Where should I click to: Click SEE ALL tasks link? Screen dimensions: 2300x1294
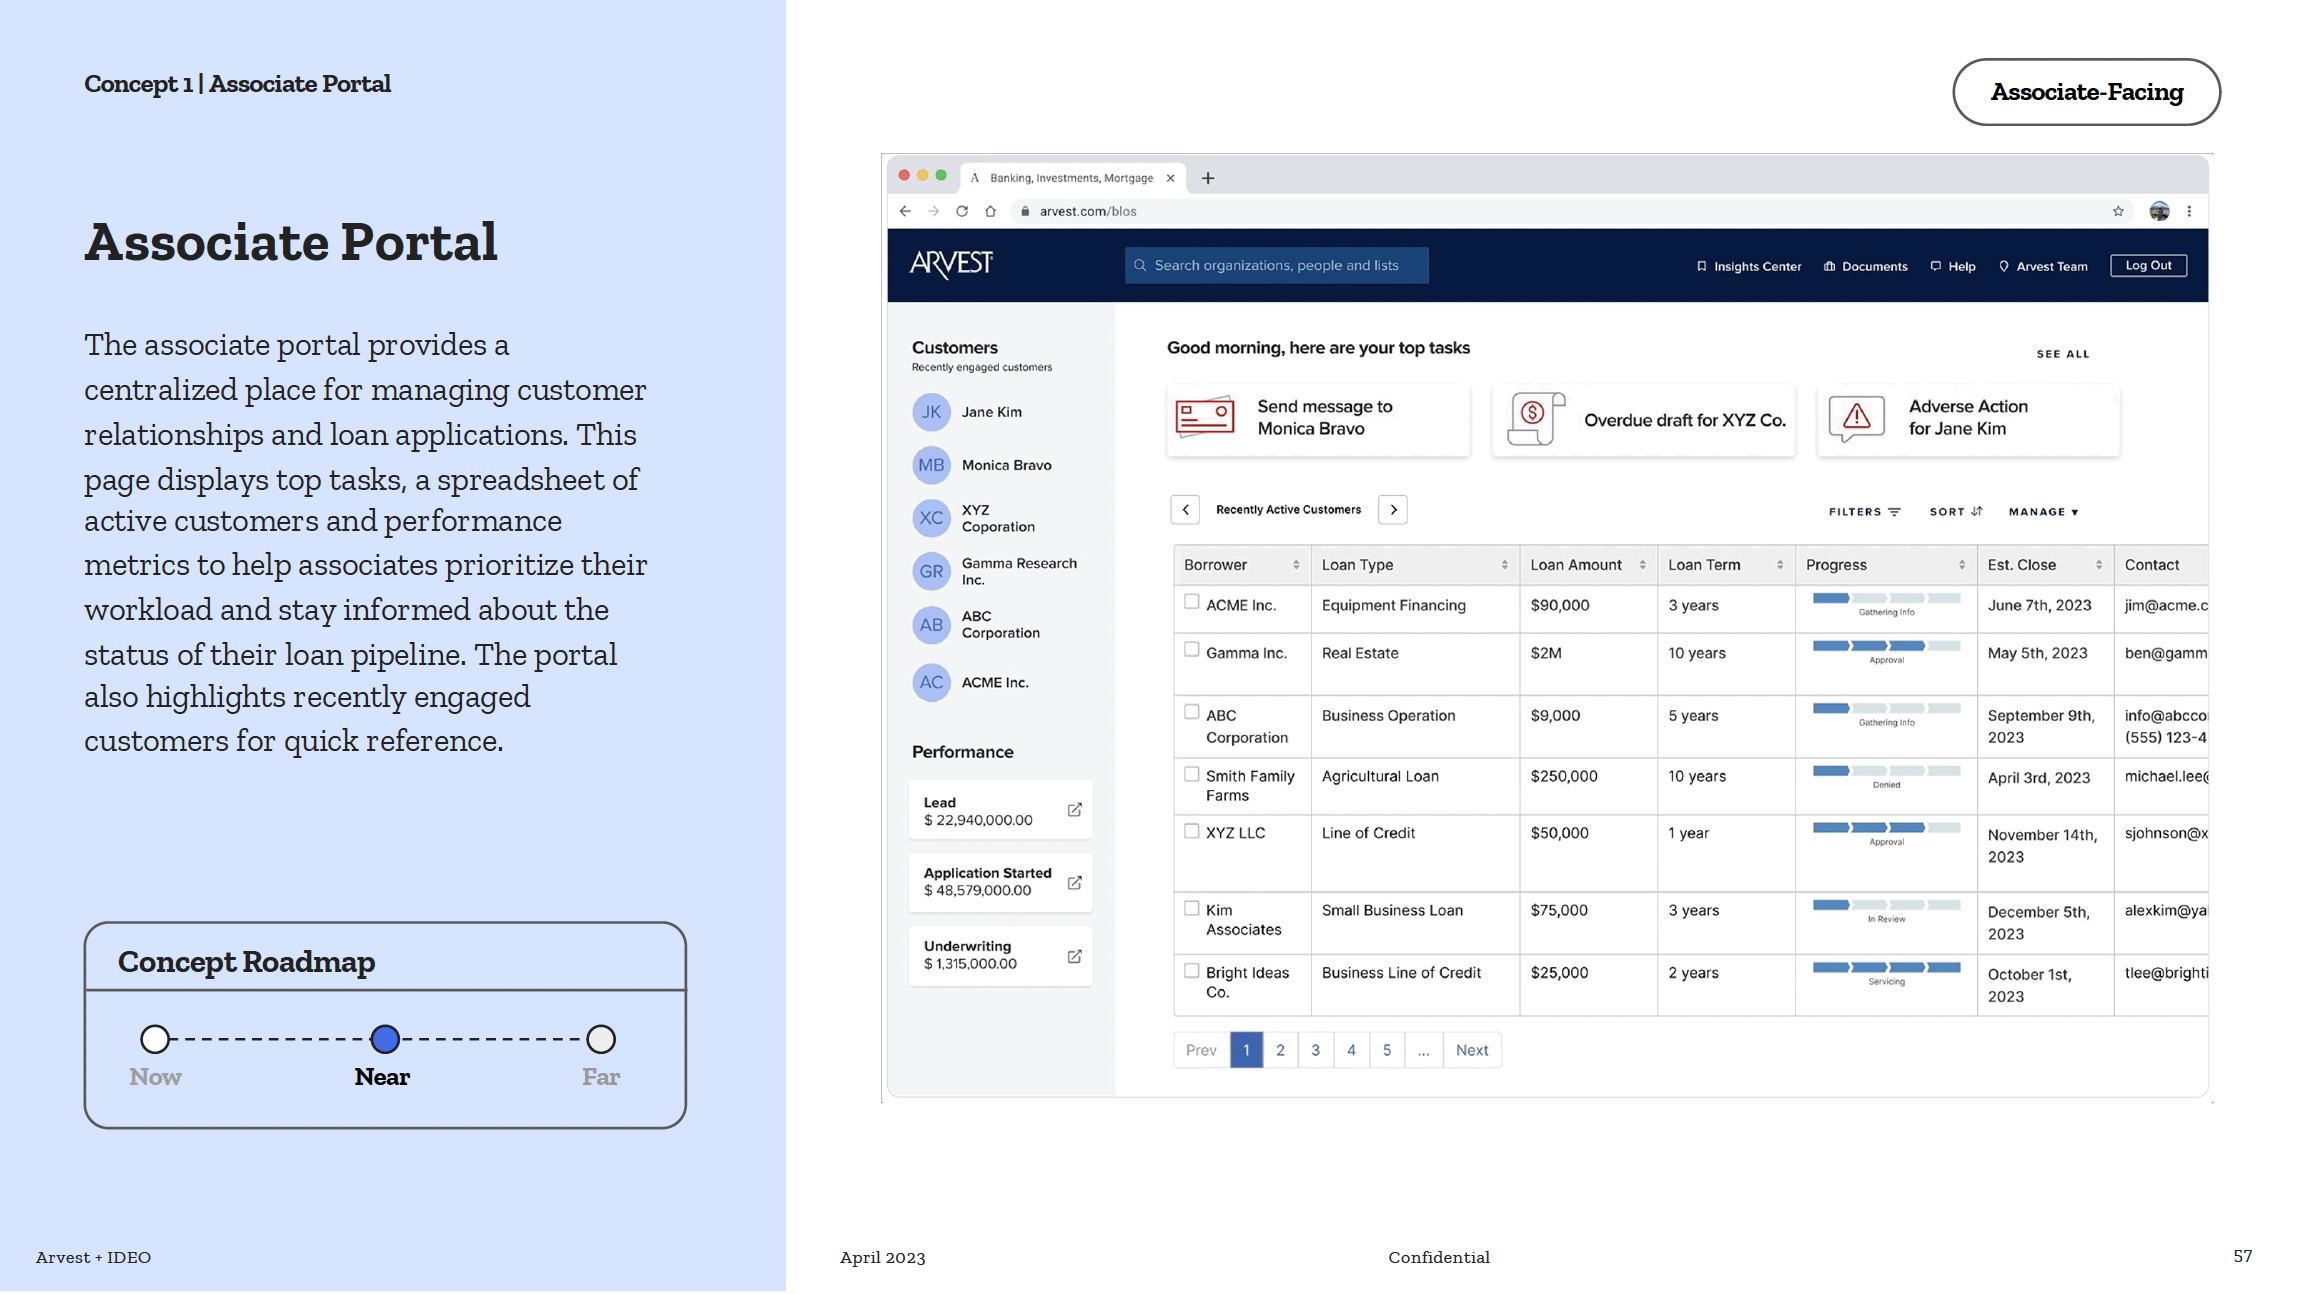[2062, 354]
